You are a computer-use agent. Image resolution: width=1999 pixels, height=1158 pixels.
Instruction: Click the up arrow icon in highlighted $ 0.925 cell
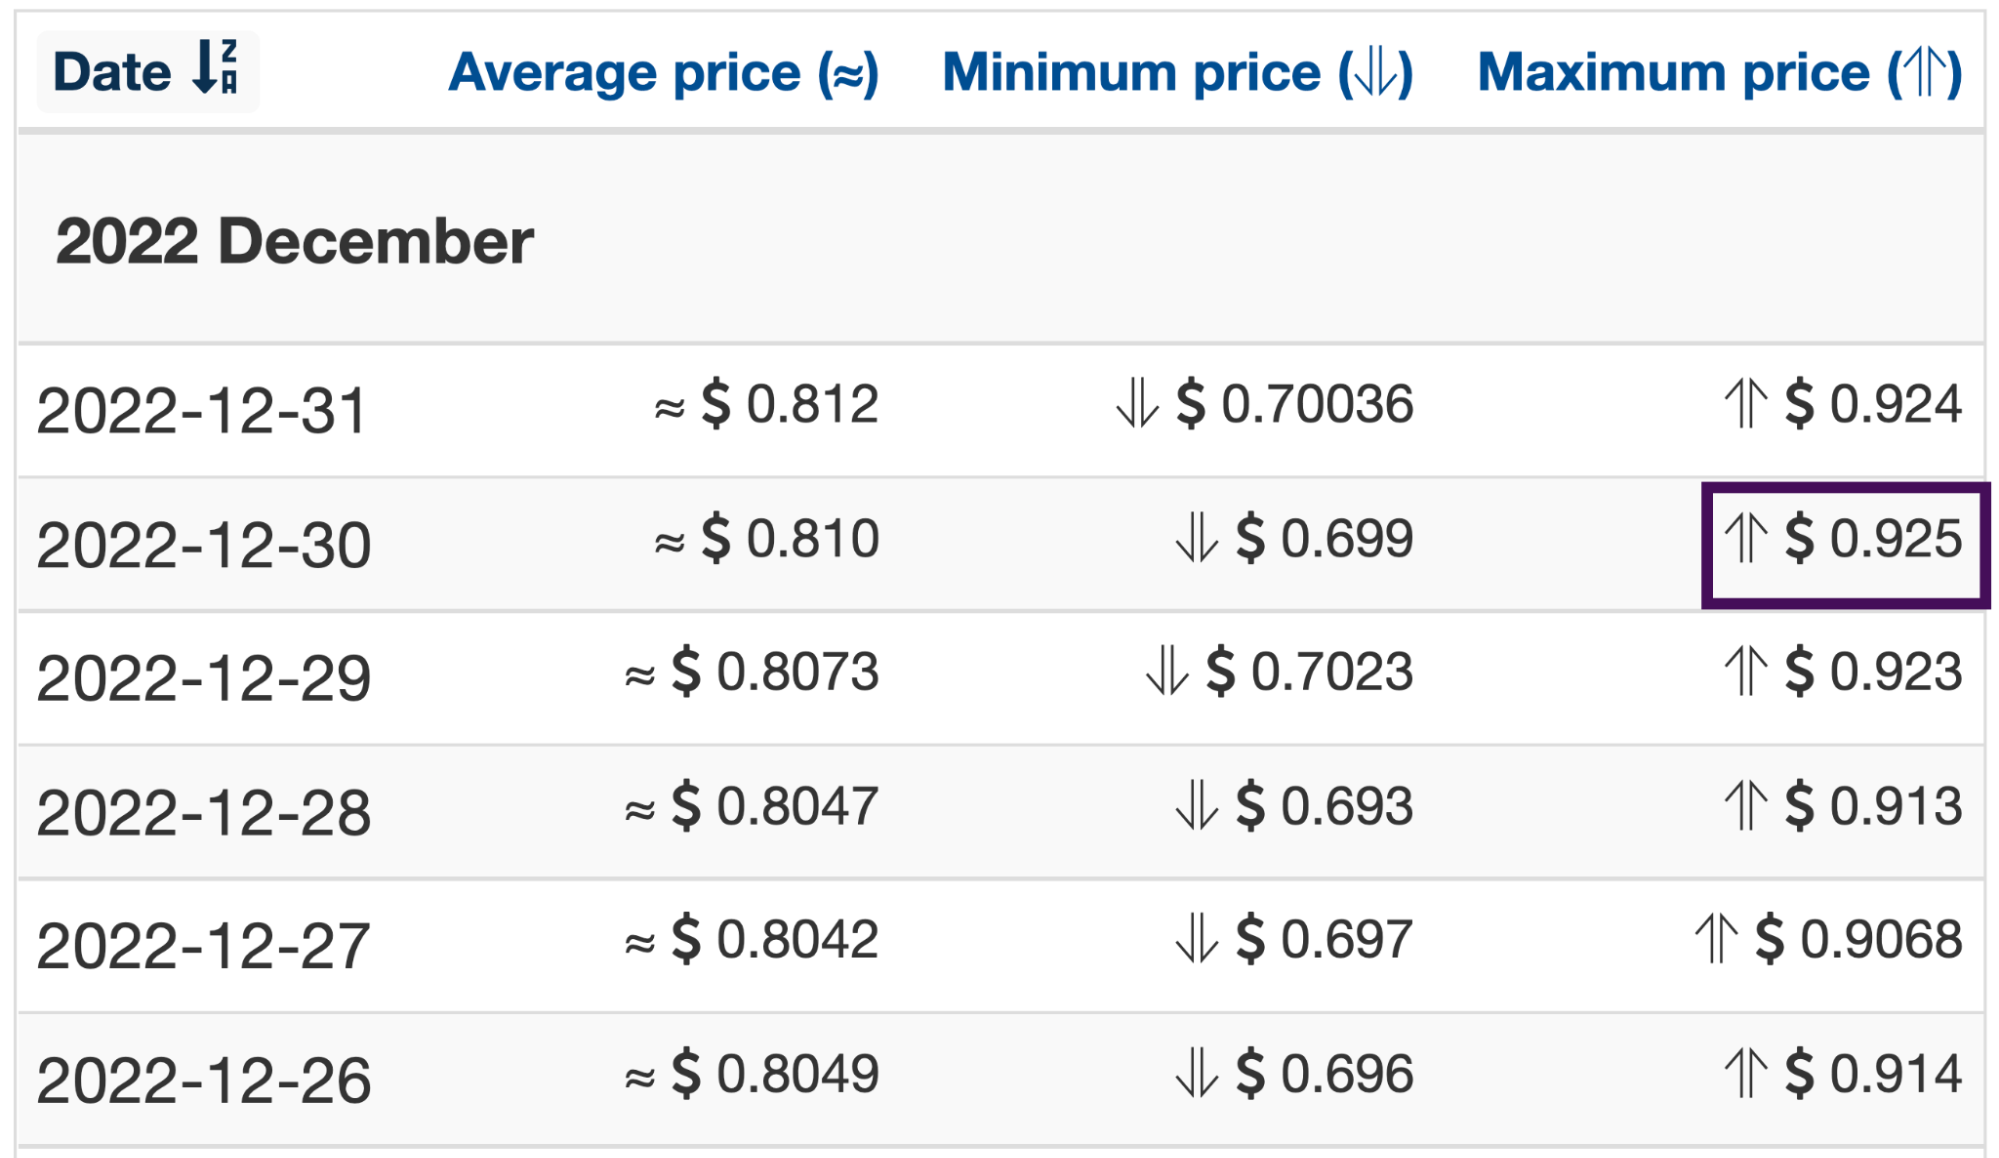[1746, 537]
